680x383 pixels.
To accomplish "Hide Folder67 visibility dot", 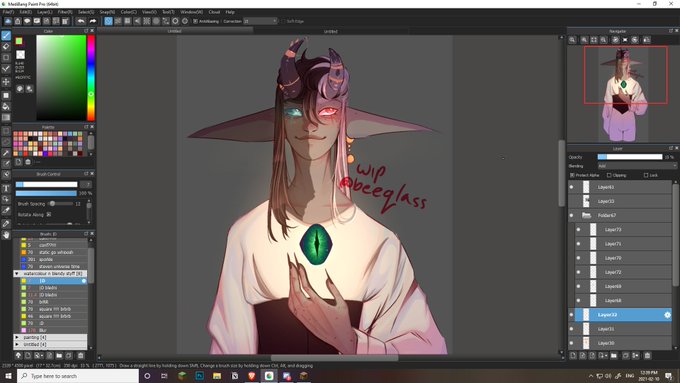I will pos(571,215).
